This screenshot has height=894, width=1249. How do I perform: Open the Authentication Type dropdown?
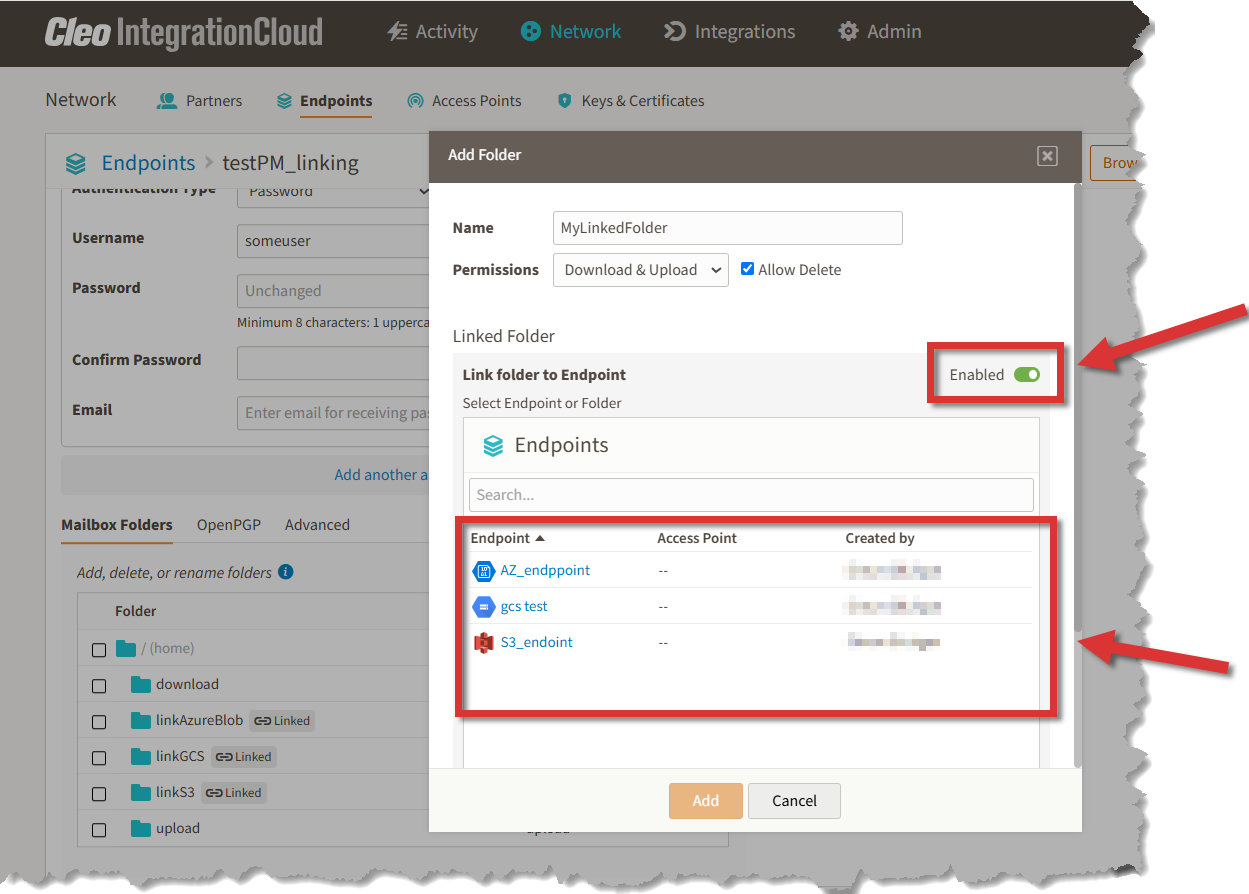point(334,194)
